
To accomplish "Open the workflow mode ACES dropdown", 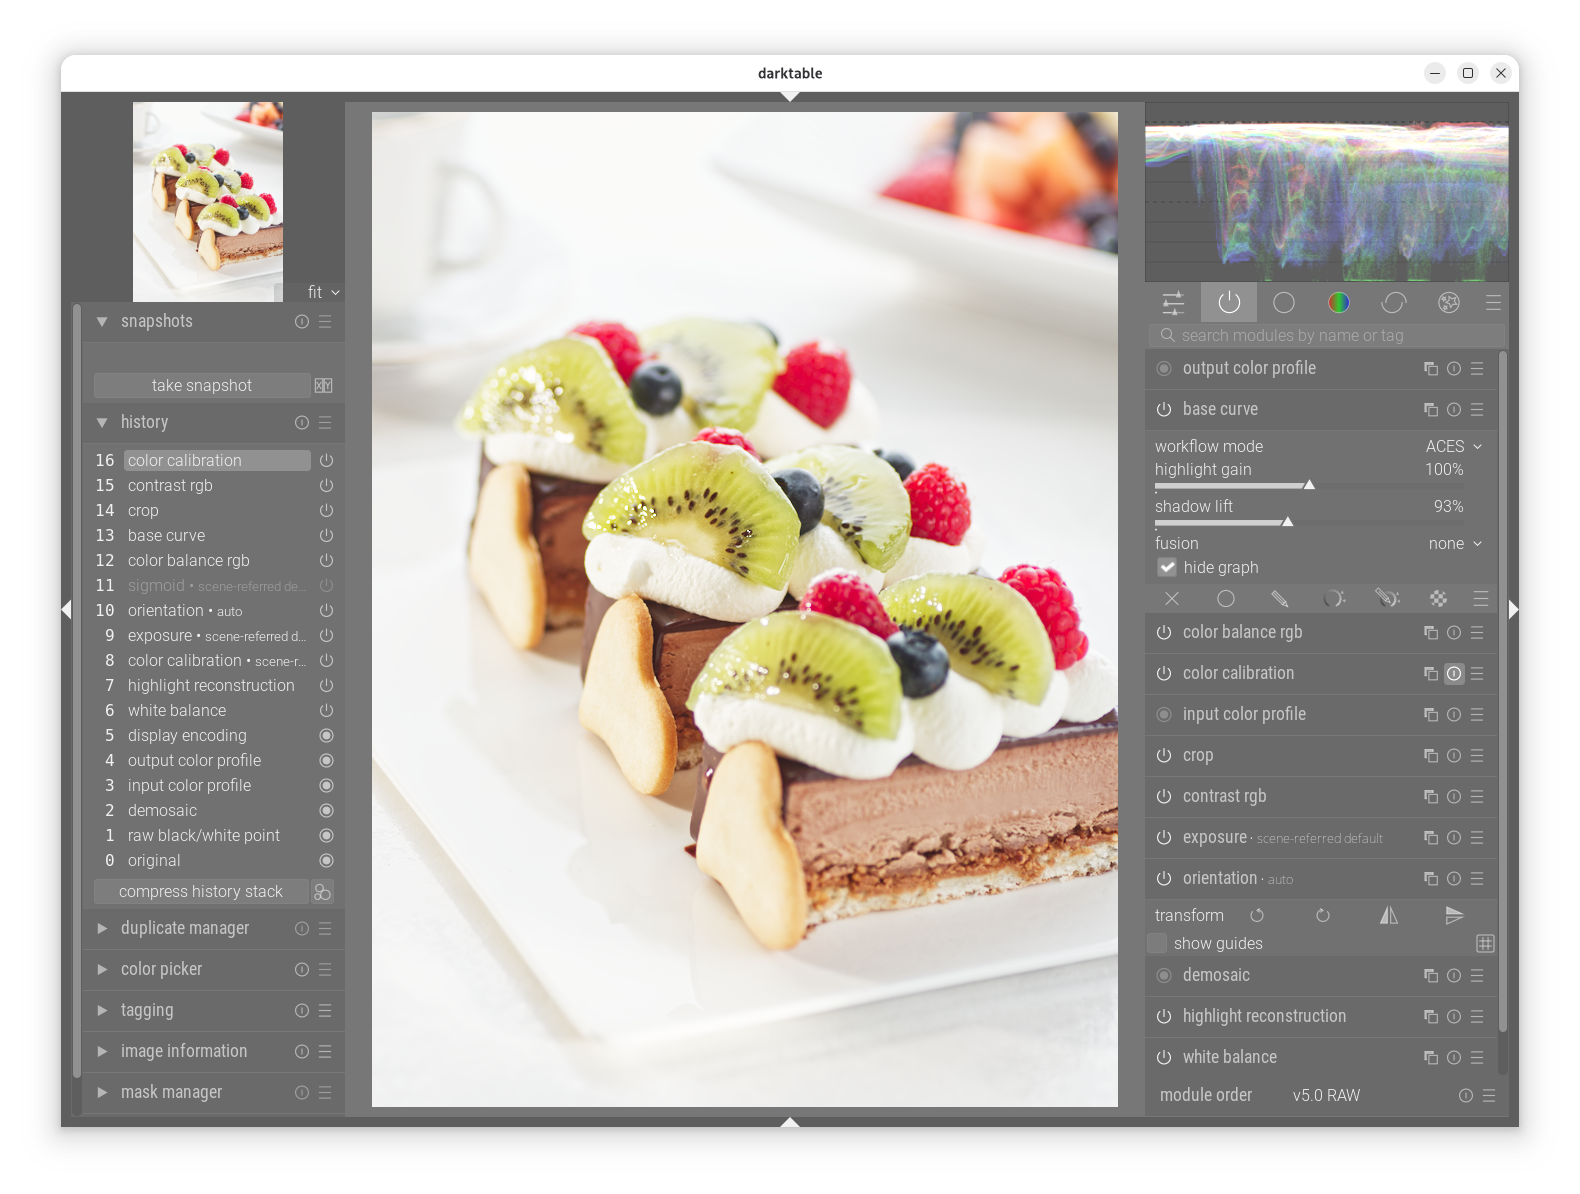I will click(1454, 447).
